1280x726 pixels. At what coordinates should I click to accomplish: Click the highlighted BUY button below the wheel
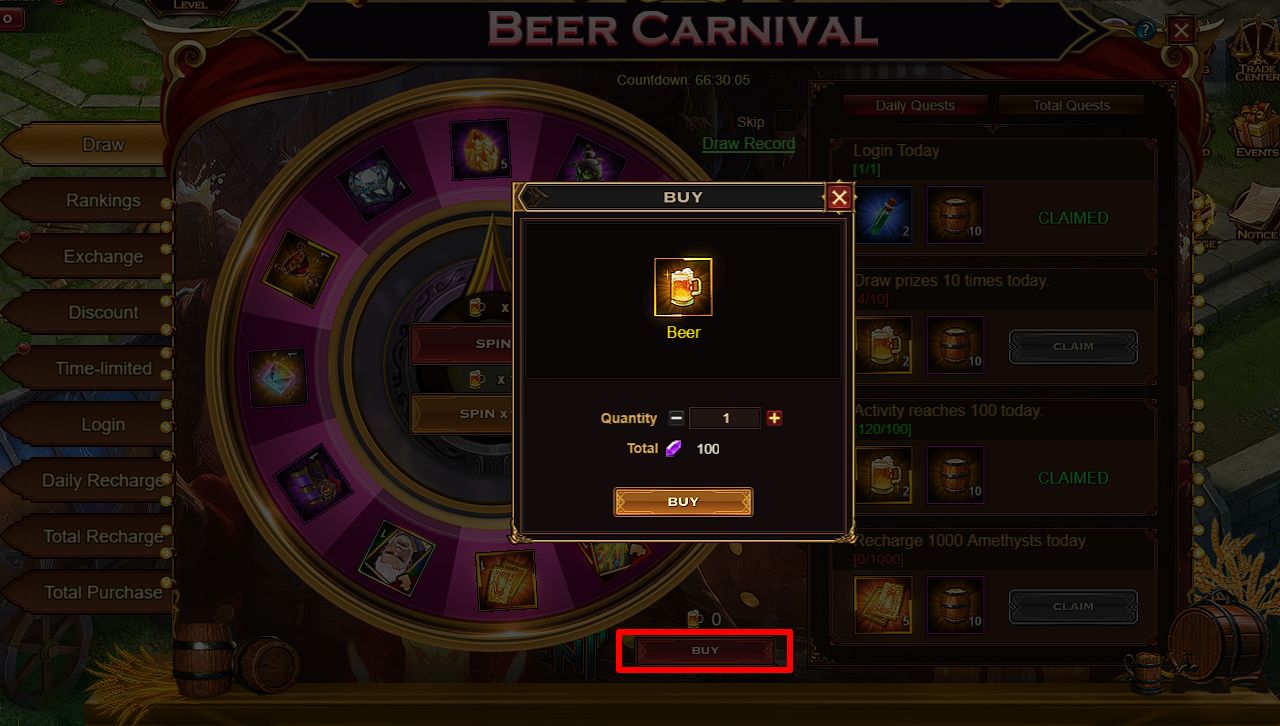click(705, 651)
